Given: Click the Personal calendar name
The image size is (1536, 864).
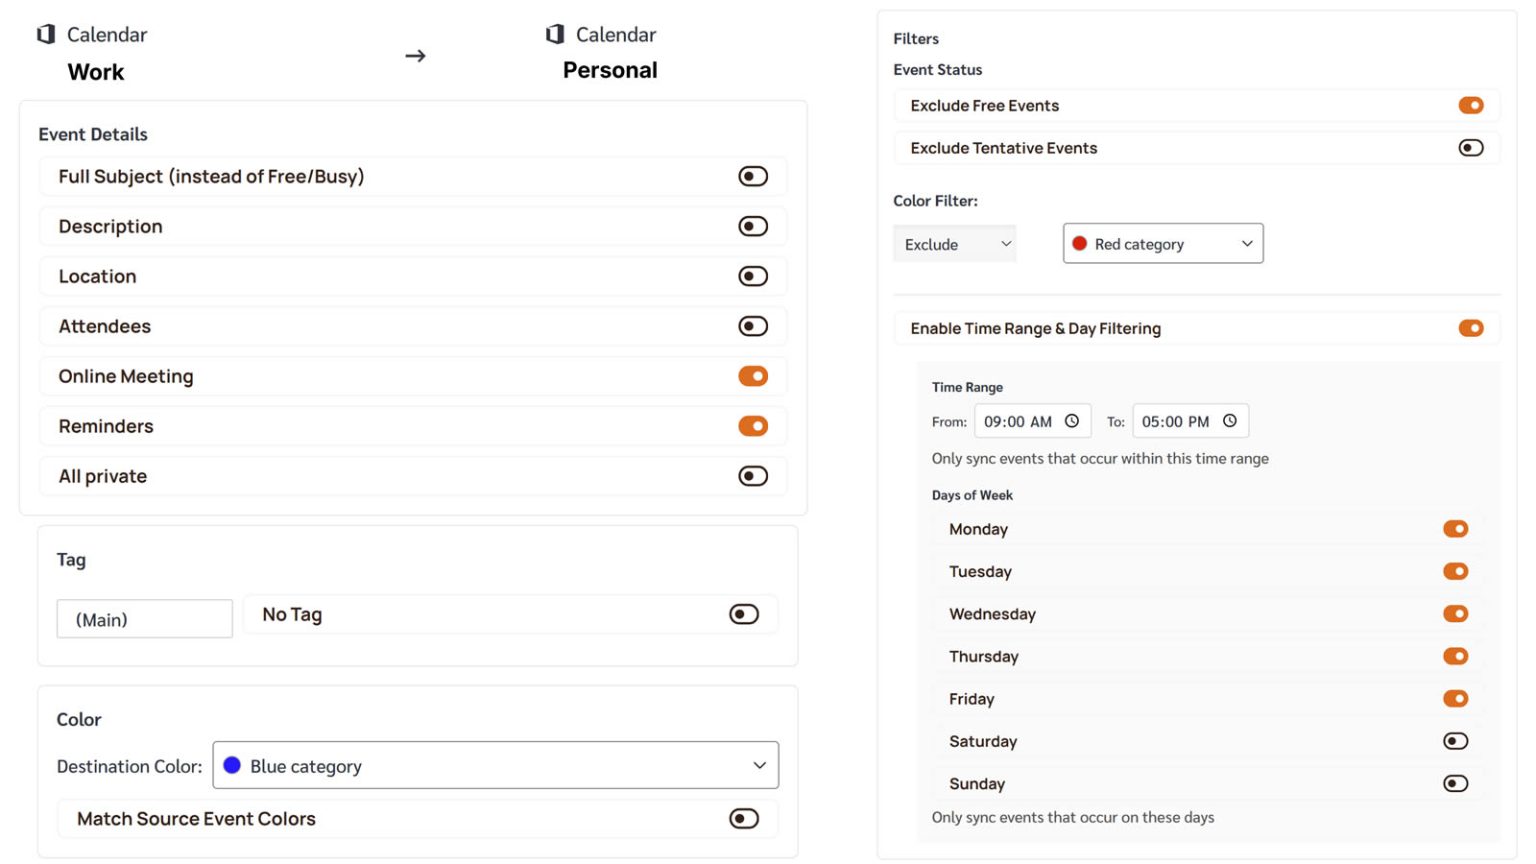Looking at the screenshot, I should click(x=610, y=70).
